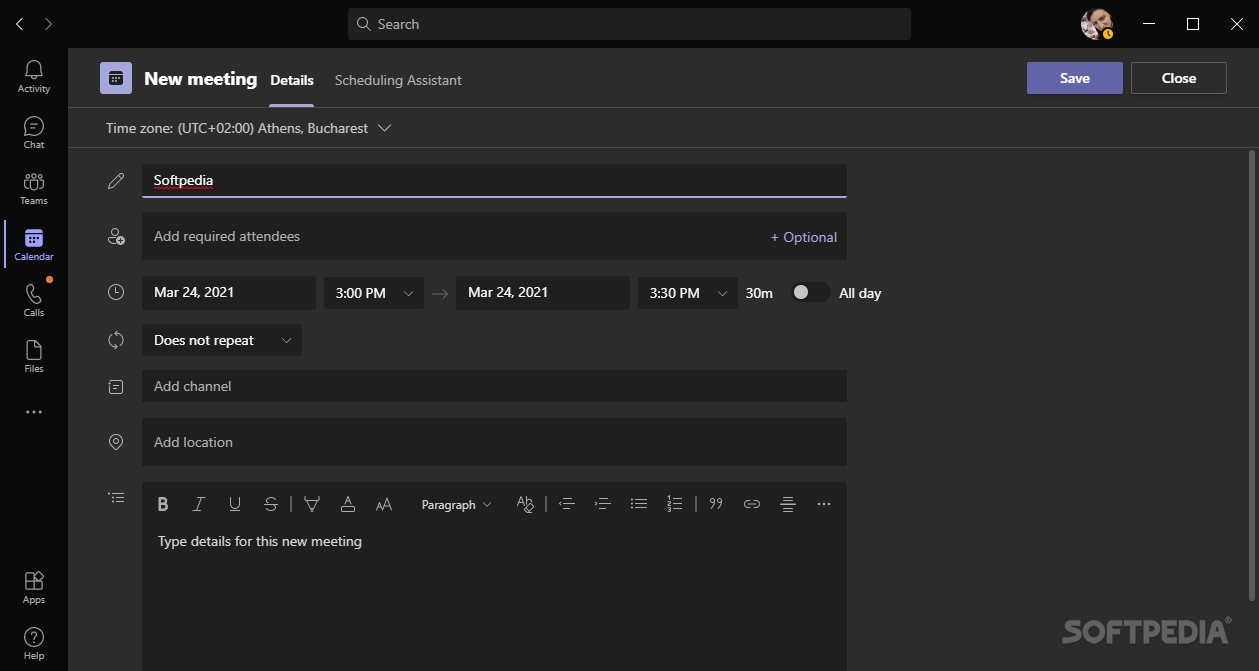Image resolution: width=1259 pixels, height=671 pixels.
Task: Click the Add location field
Action: (x=494, y=442)
